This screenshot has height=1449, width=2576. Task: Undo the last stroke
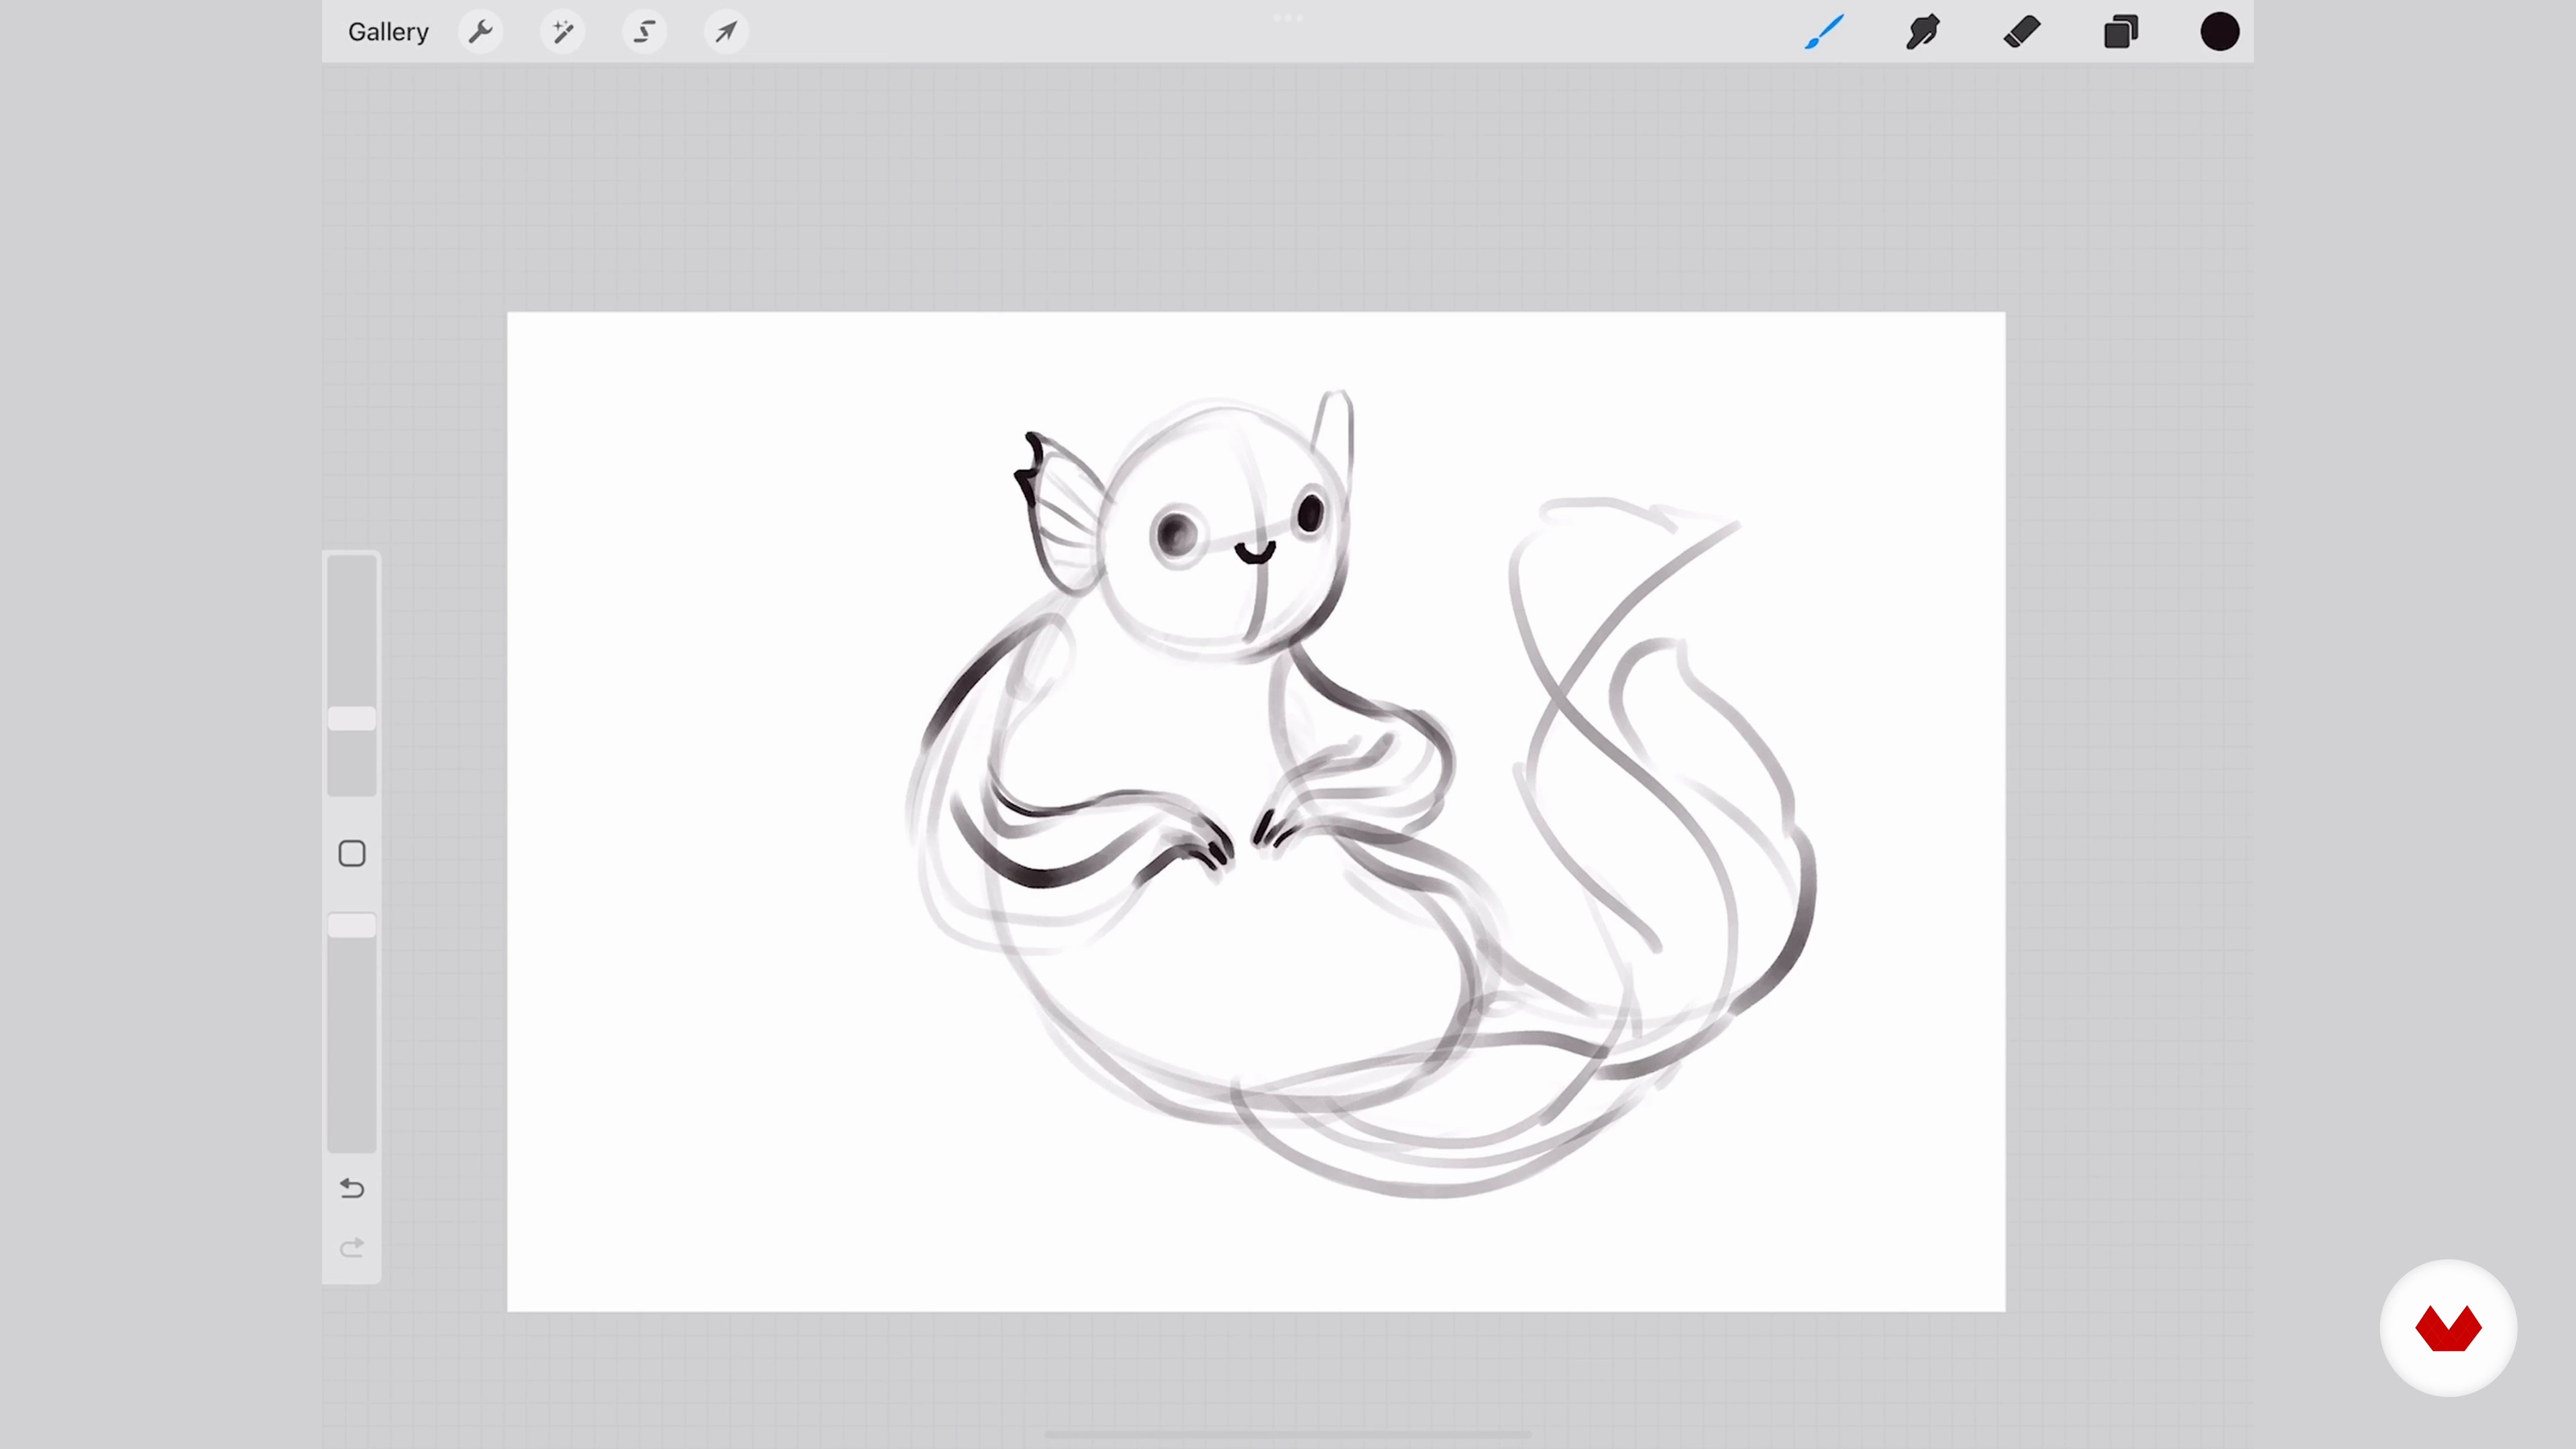(352, 1188)
